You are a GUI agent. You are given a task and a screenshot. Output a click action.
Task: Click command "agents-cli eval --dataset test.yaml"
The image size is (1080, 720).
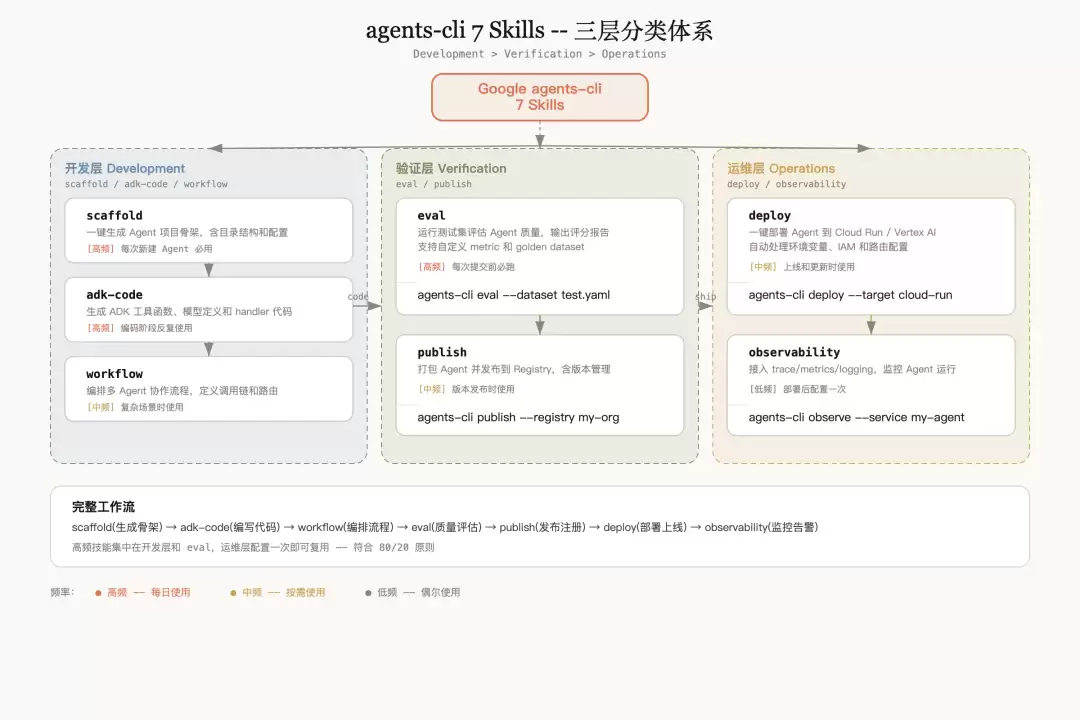(514, 295)
